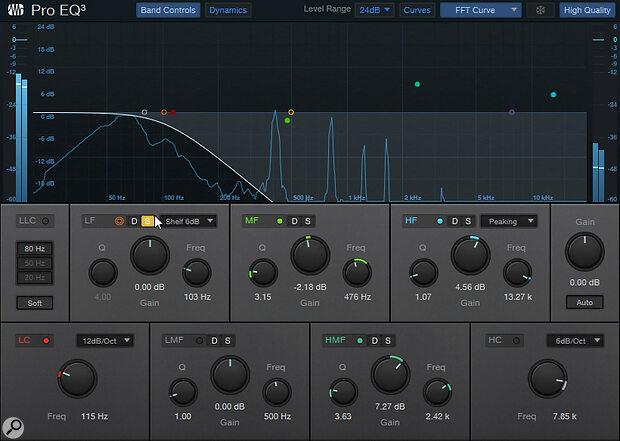Open the Level Range 24dB dropdown
620x441 pixels.
tap(374, 10)
